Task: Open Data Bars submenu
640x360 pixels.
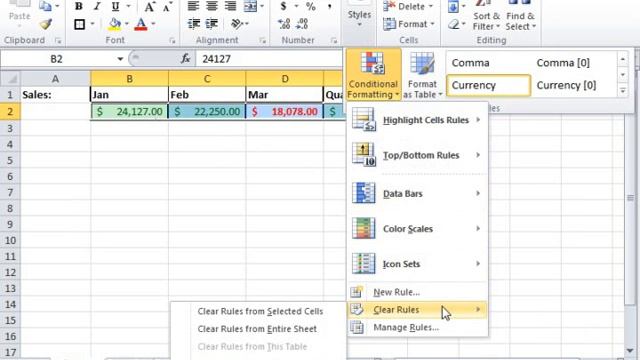Action: click(x=417, y=193)
